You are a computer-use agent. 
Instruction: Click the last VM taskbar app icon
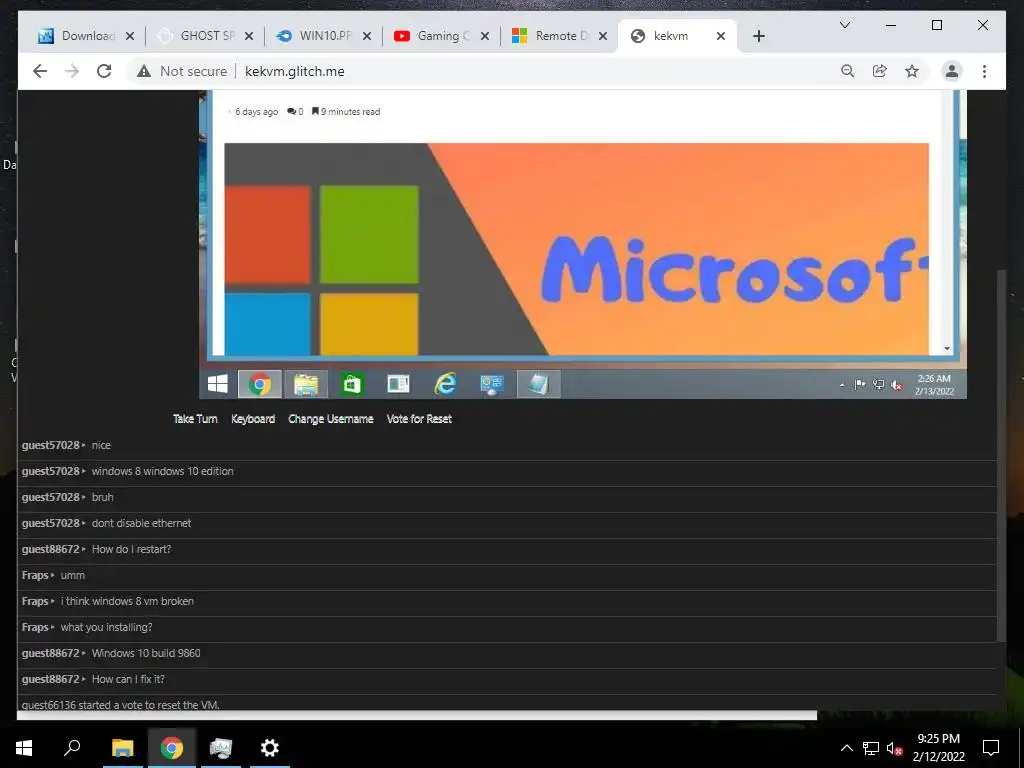538,384
